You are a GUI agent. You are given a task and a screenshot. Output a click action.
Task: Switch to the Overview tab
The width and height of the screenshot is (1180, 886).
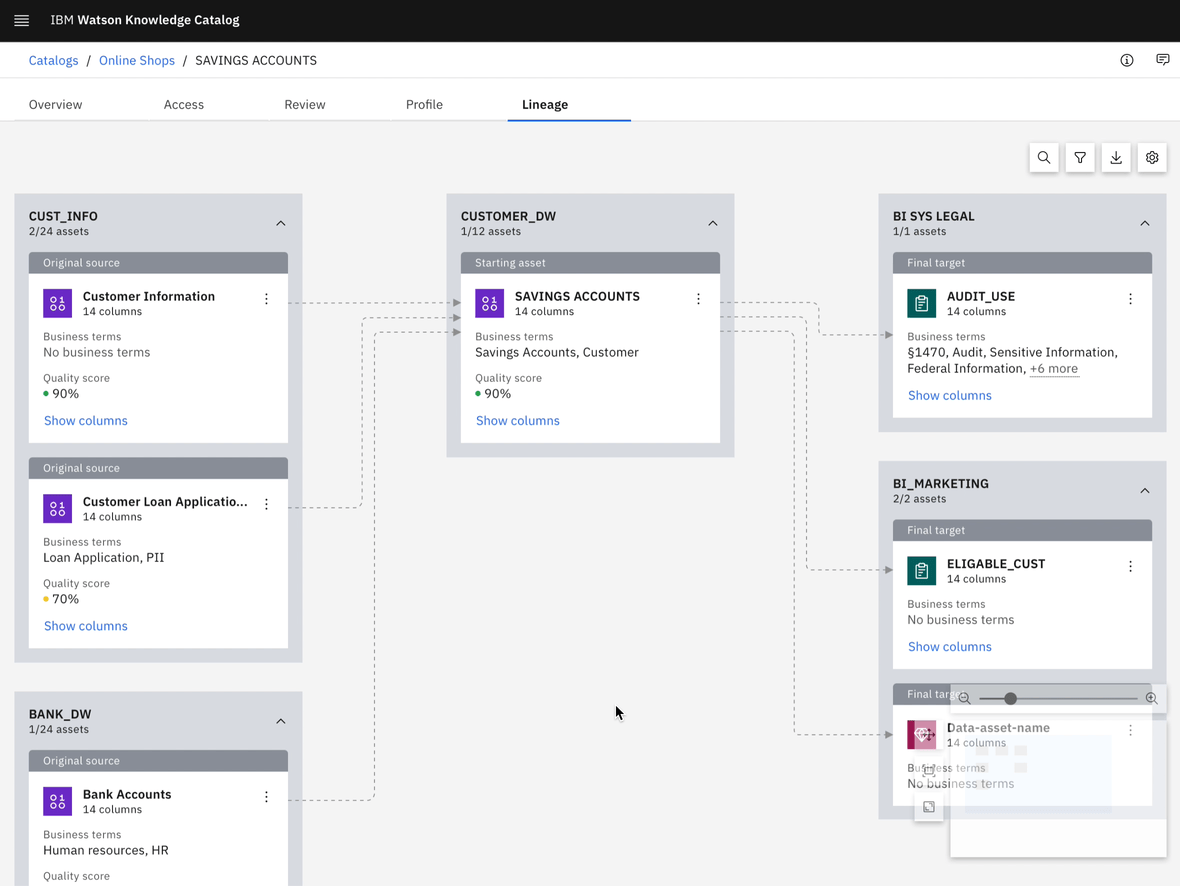(x=56, y=104)
